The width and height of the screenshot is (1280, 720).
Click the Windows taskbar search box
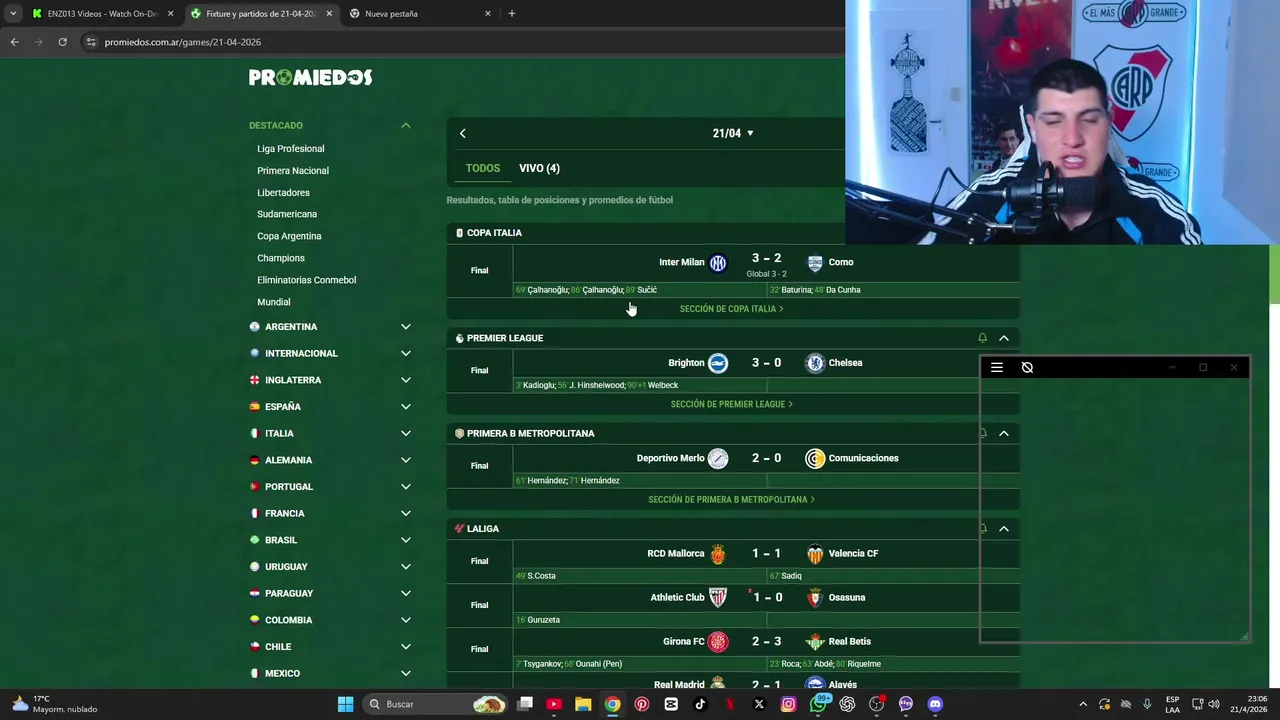435,704
